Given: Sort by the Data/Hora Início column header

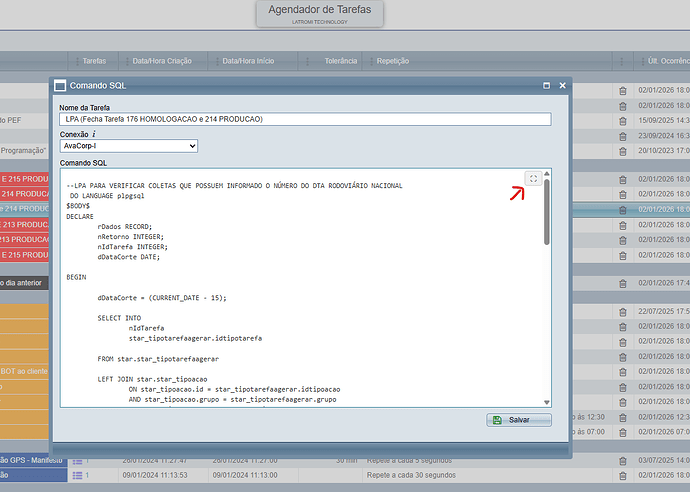Looking at the screenshot, I should [x=255, y=61].
